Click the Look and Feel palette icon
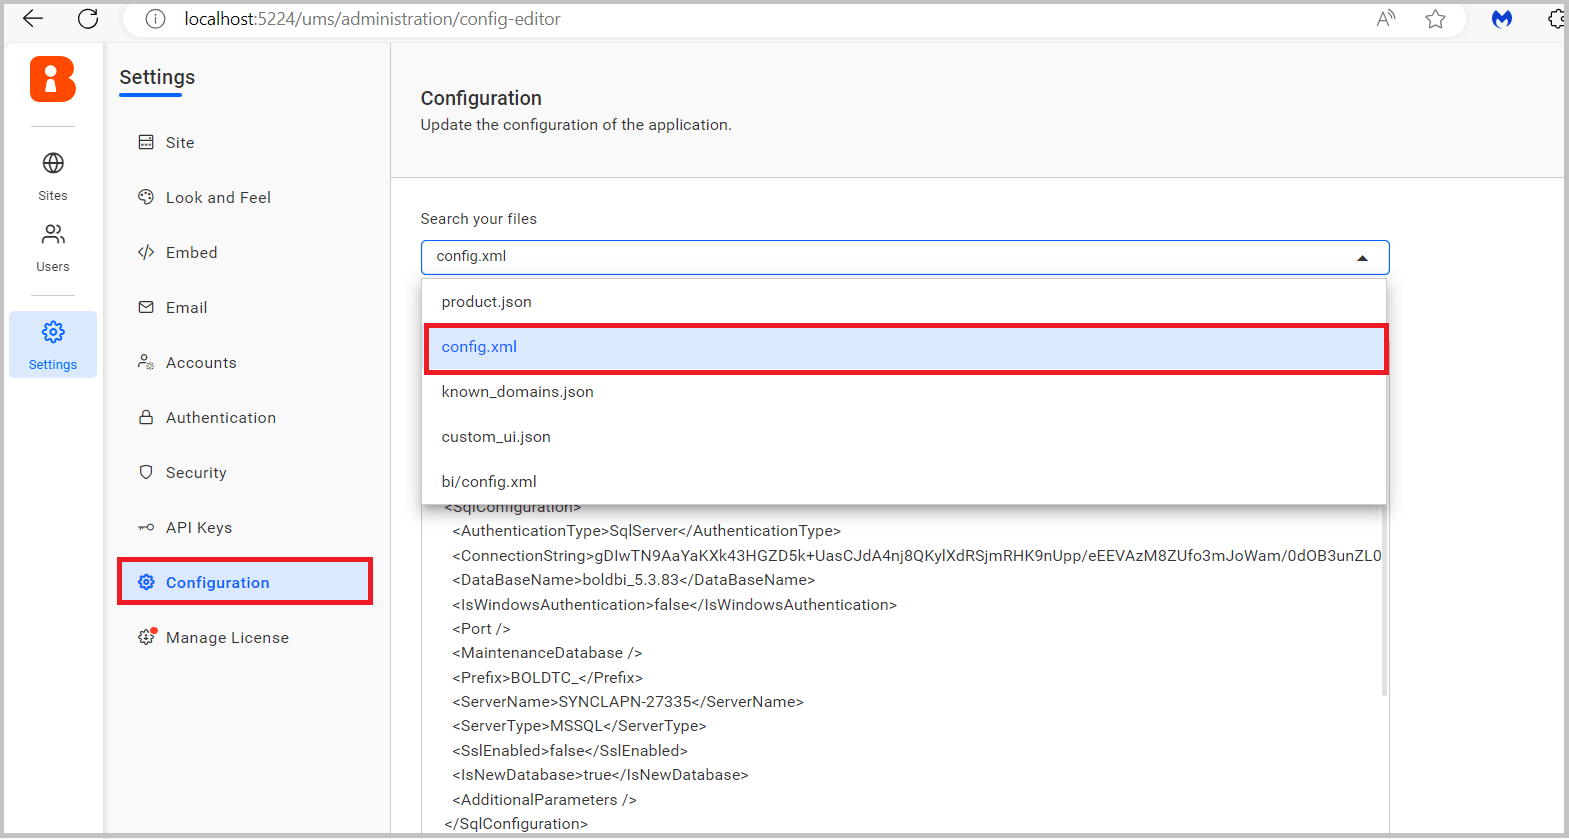 [146, 197]
